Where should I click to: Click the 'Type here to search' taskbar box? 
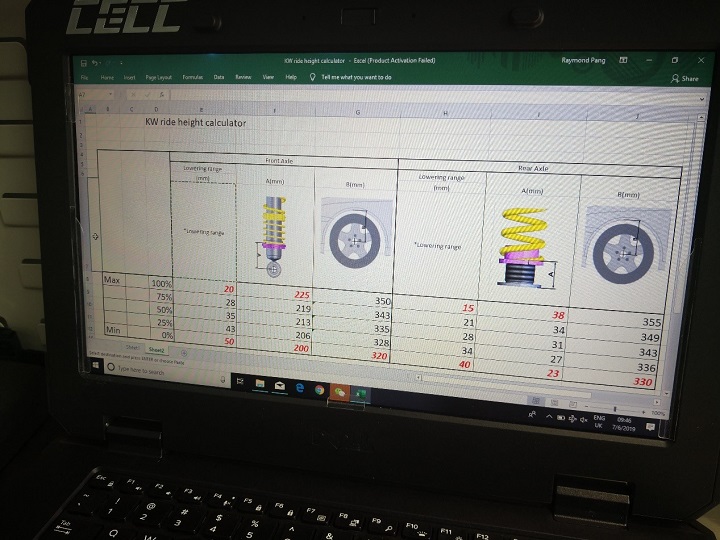click(165, 372)
